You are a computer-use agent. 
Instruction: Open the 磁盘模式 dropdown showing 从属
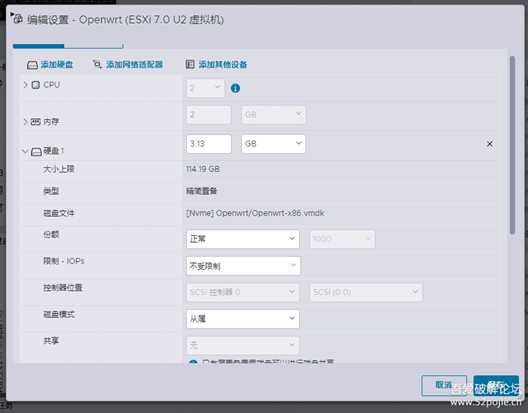tap(243, 319)
